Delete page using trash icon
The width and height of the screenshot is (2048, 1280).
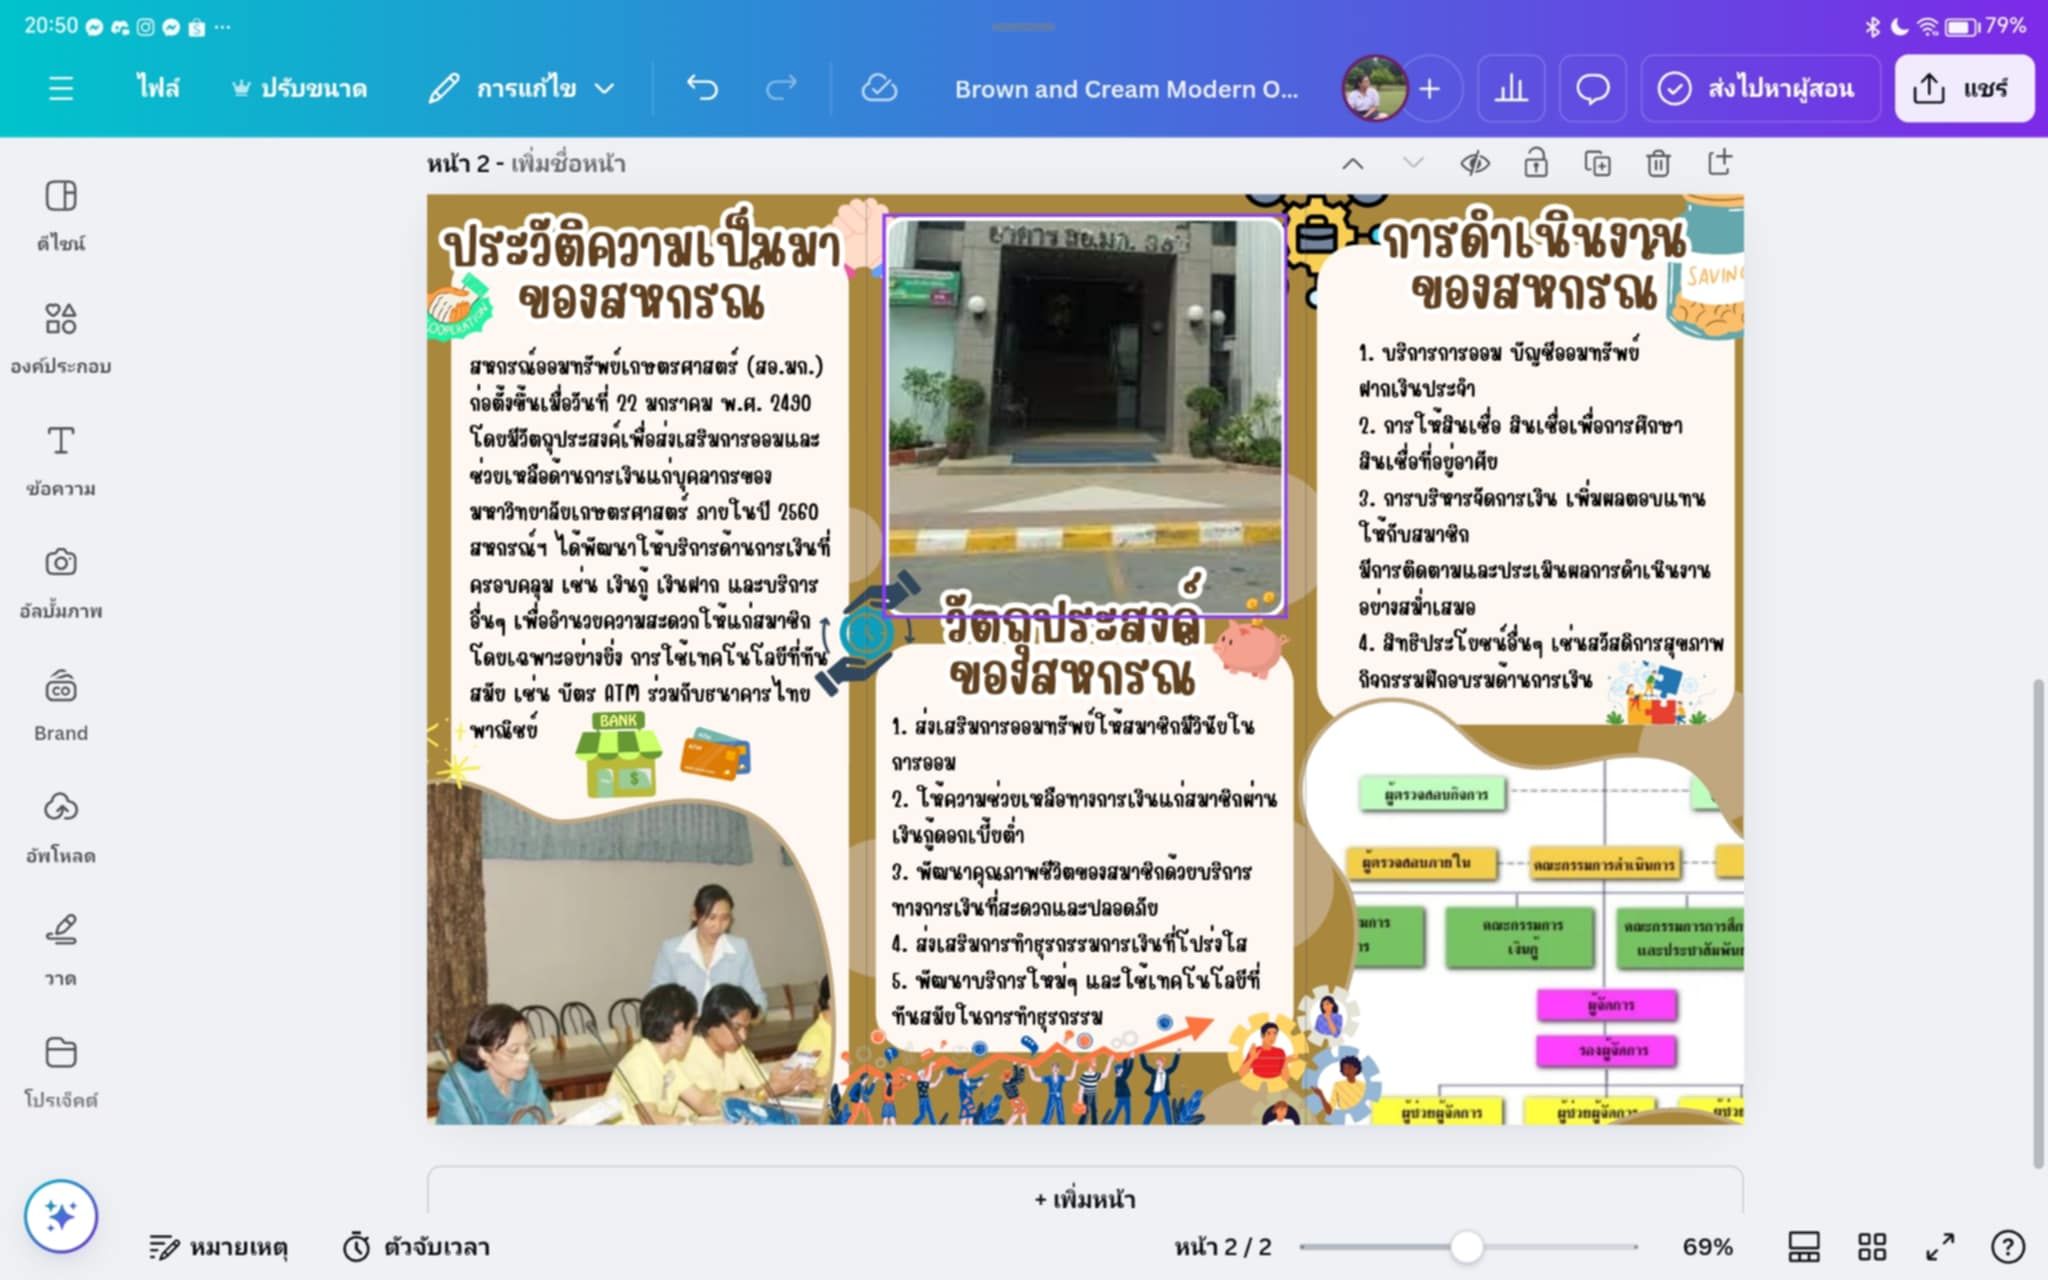[x=1658, y=163]
